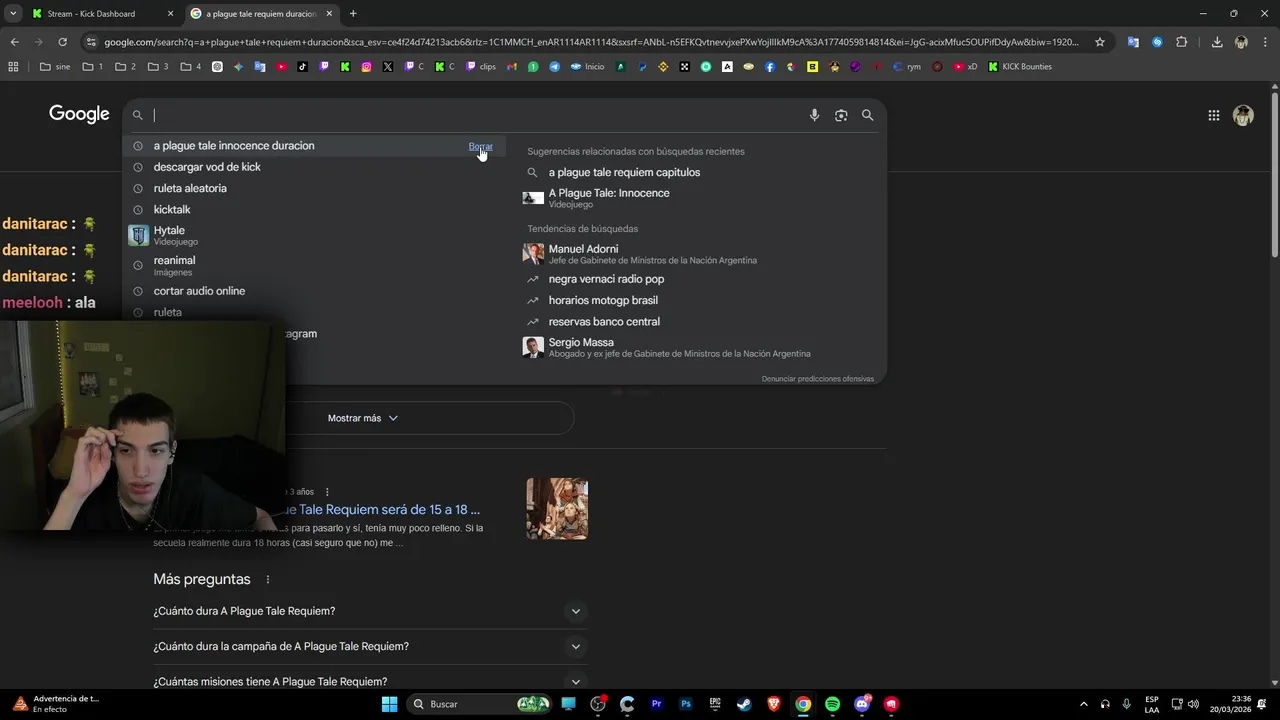Bookmark this page with the star icon
This screenshot has height=720, width=1280.
(x=1100, y=42)
